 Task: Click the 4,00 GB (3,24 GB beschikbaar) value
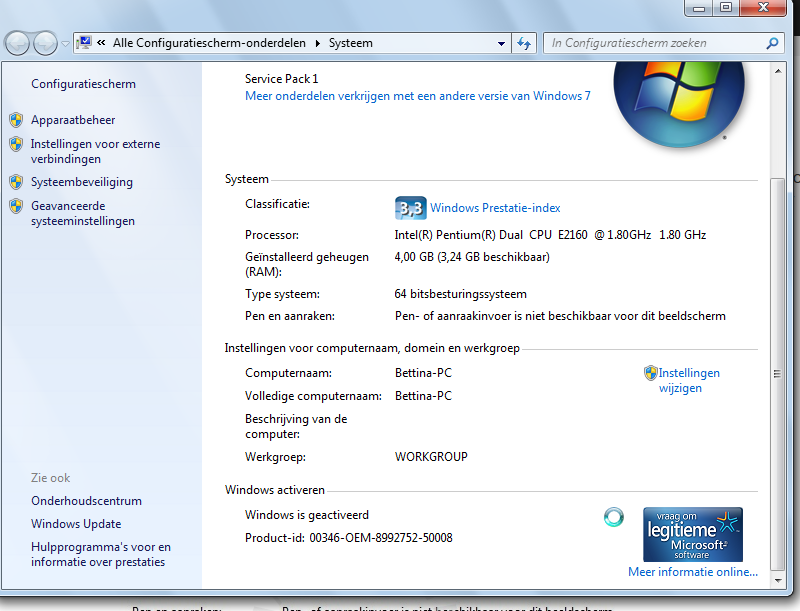pyautogui.click(x=472, y=257)
